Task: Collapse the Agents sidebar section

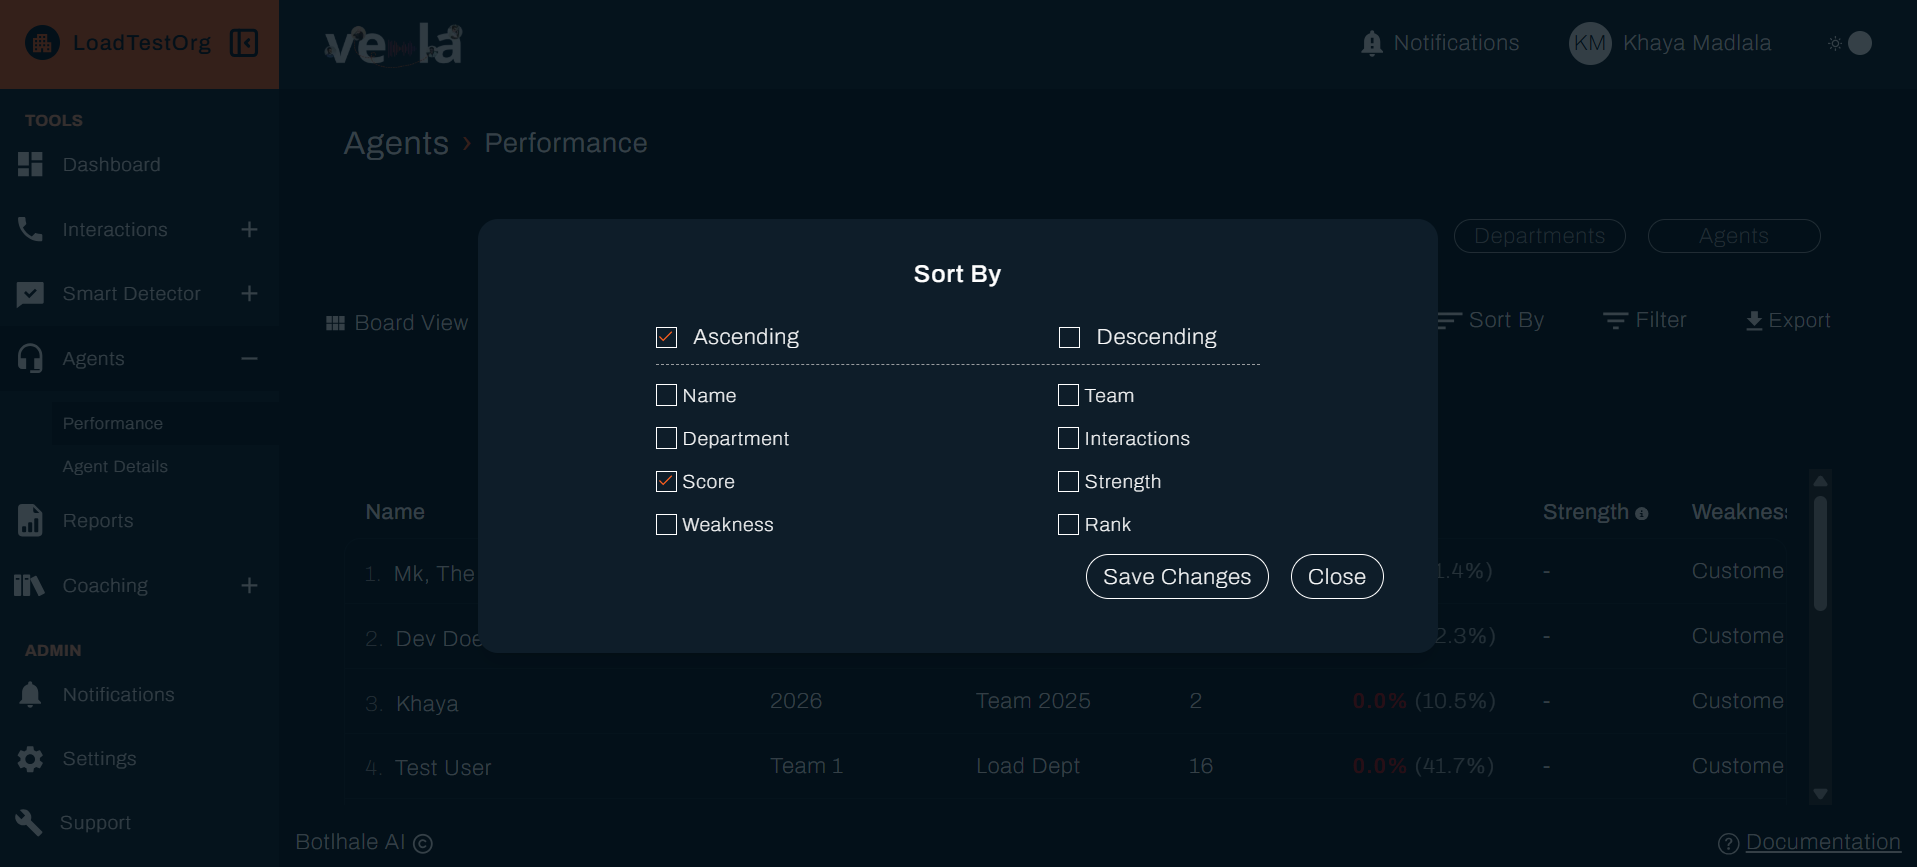Action: [x=249, y=359]
